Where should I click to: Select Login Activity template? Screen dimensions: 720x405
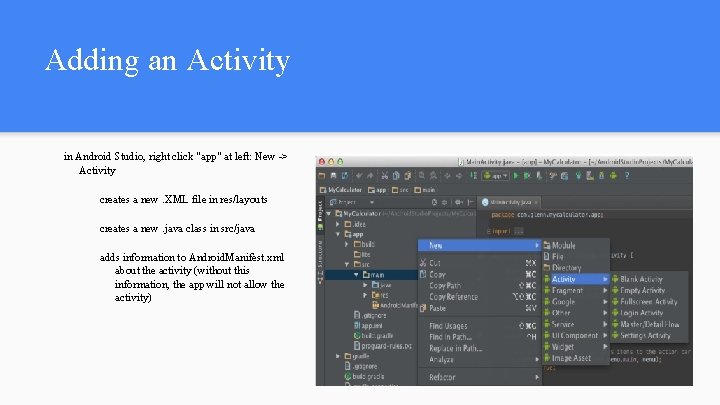click(x=649, y=313)
